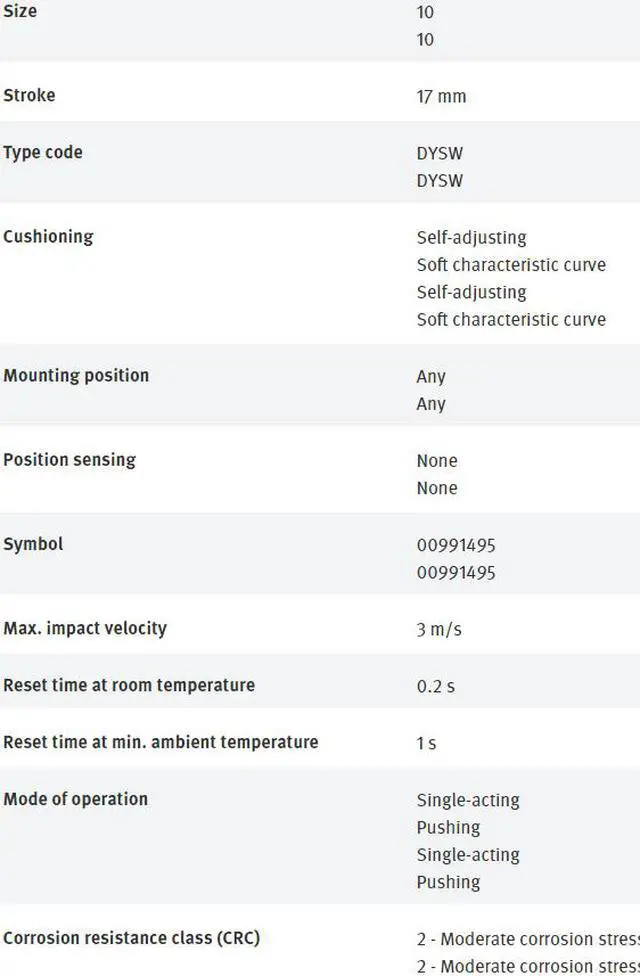Viewport: 640px width, 976px height.
Task: Select the Symbol row label
Action: coord(33,544)
